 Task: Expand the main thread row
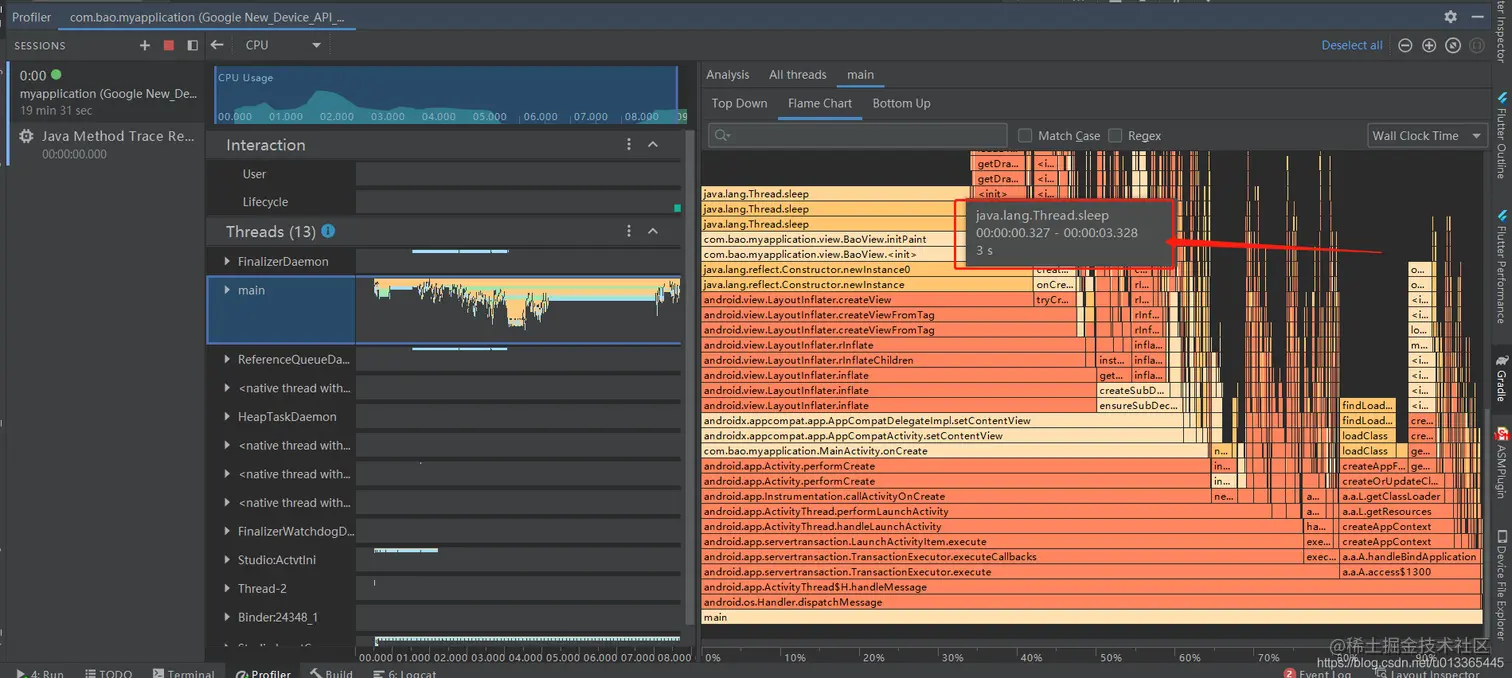pos(227,290)
